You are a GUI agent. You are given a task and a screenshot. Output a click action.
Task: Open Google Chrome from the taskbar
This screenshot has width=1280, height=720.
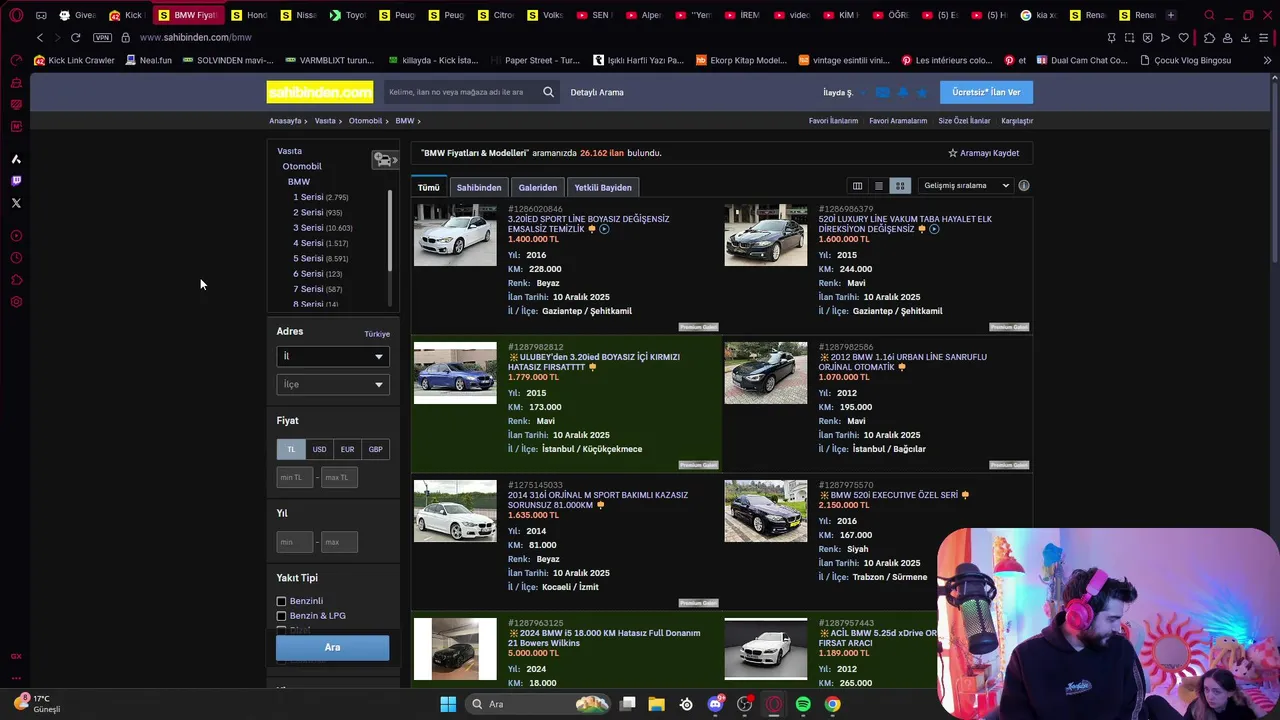832,704
